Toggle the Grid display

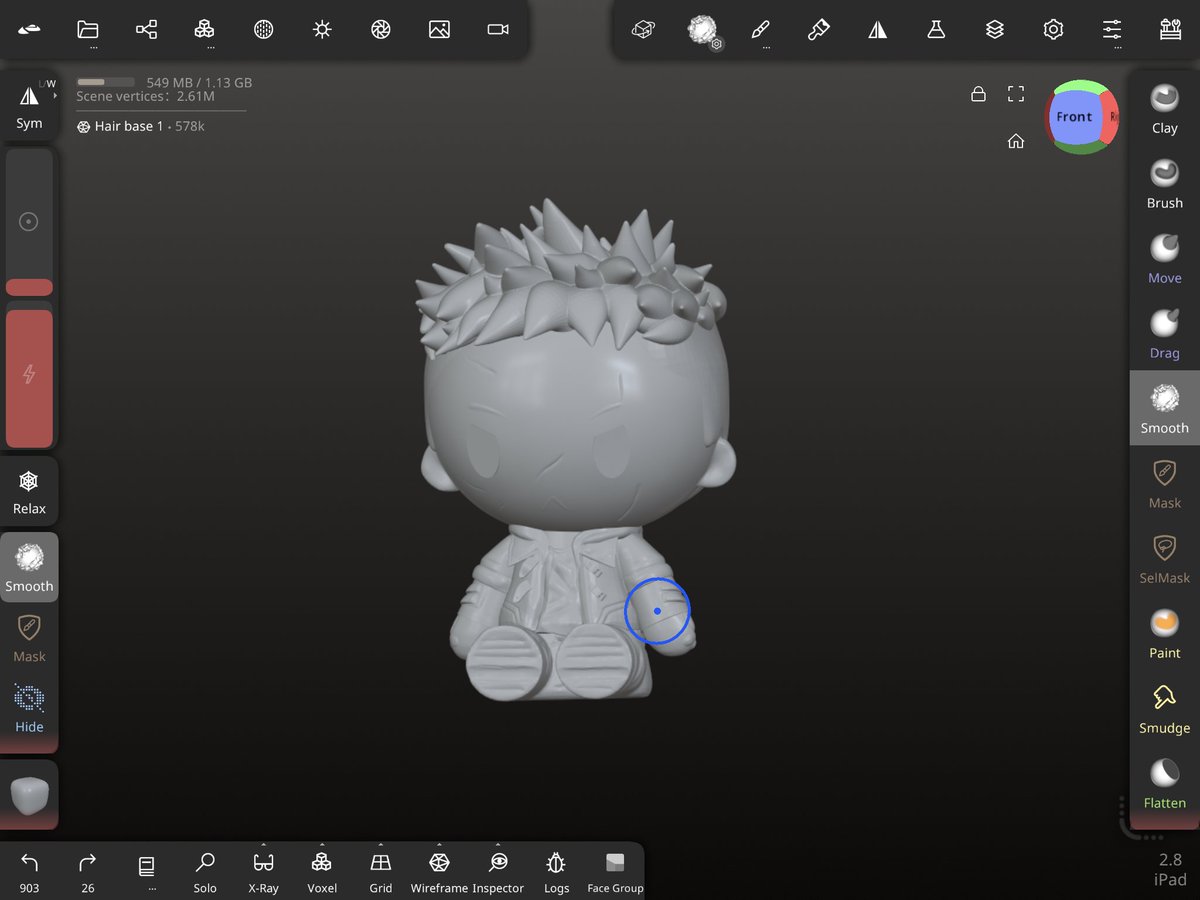[380, 872]
